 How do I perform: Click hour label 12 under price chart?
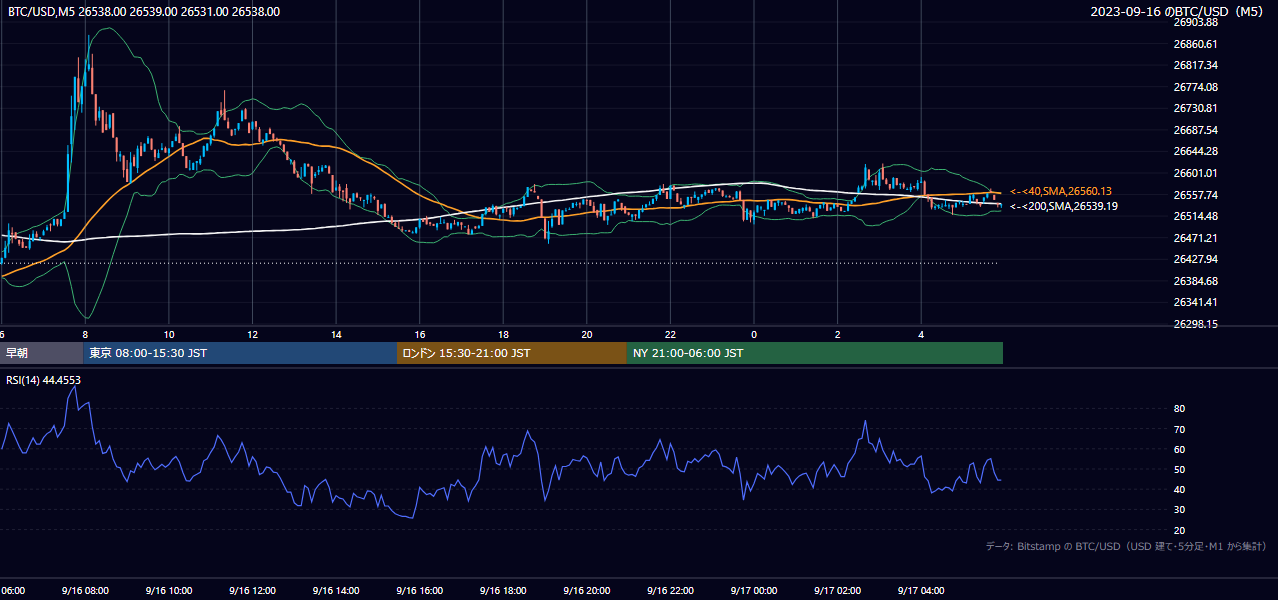[252, 334]
